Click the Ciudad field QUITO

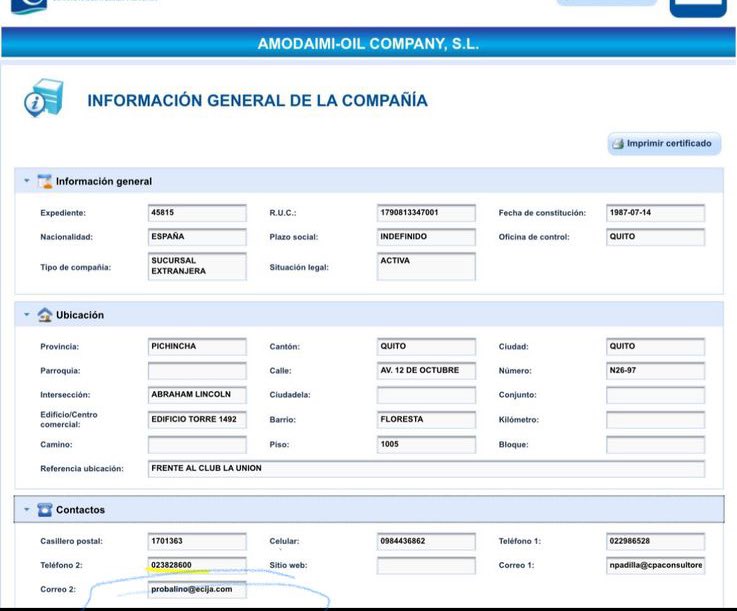coord(655,346)
